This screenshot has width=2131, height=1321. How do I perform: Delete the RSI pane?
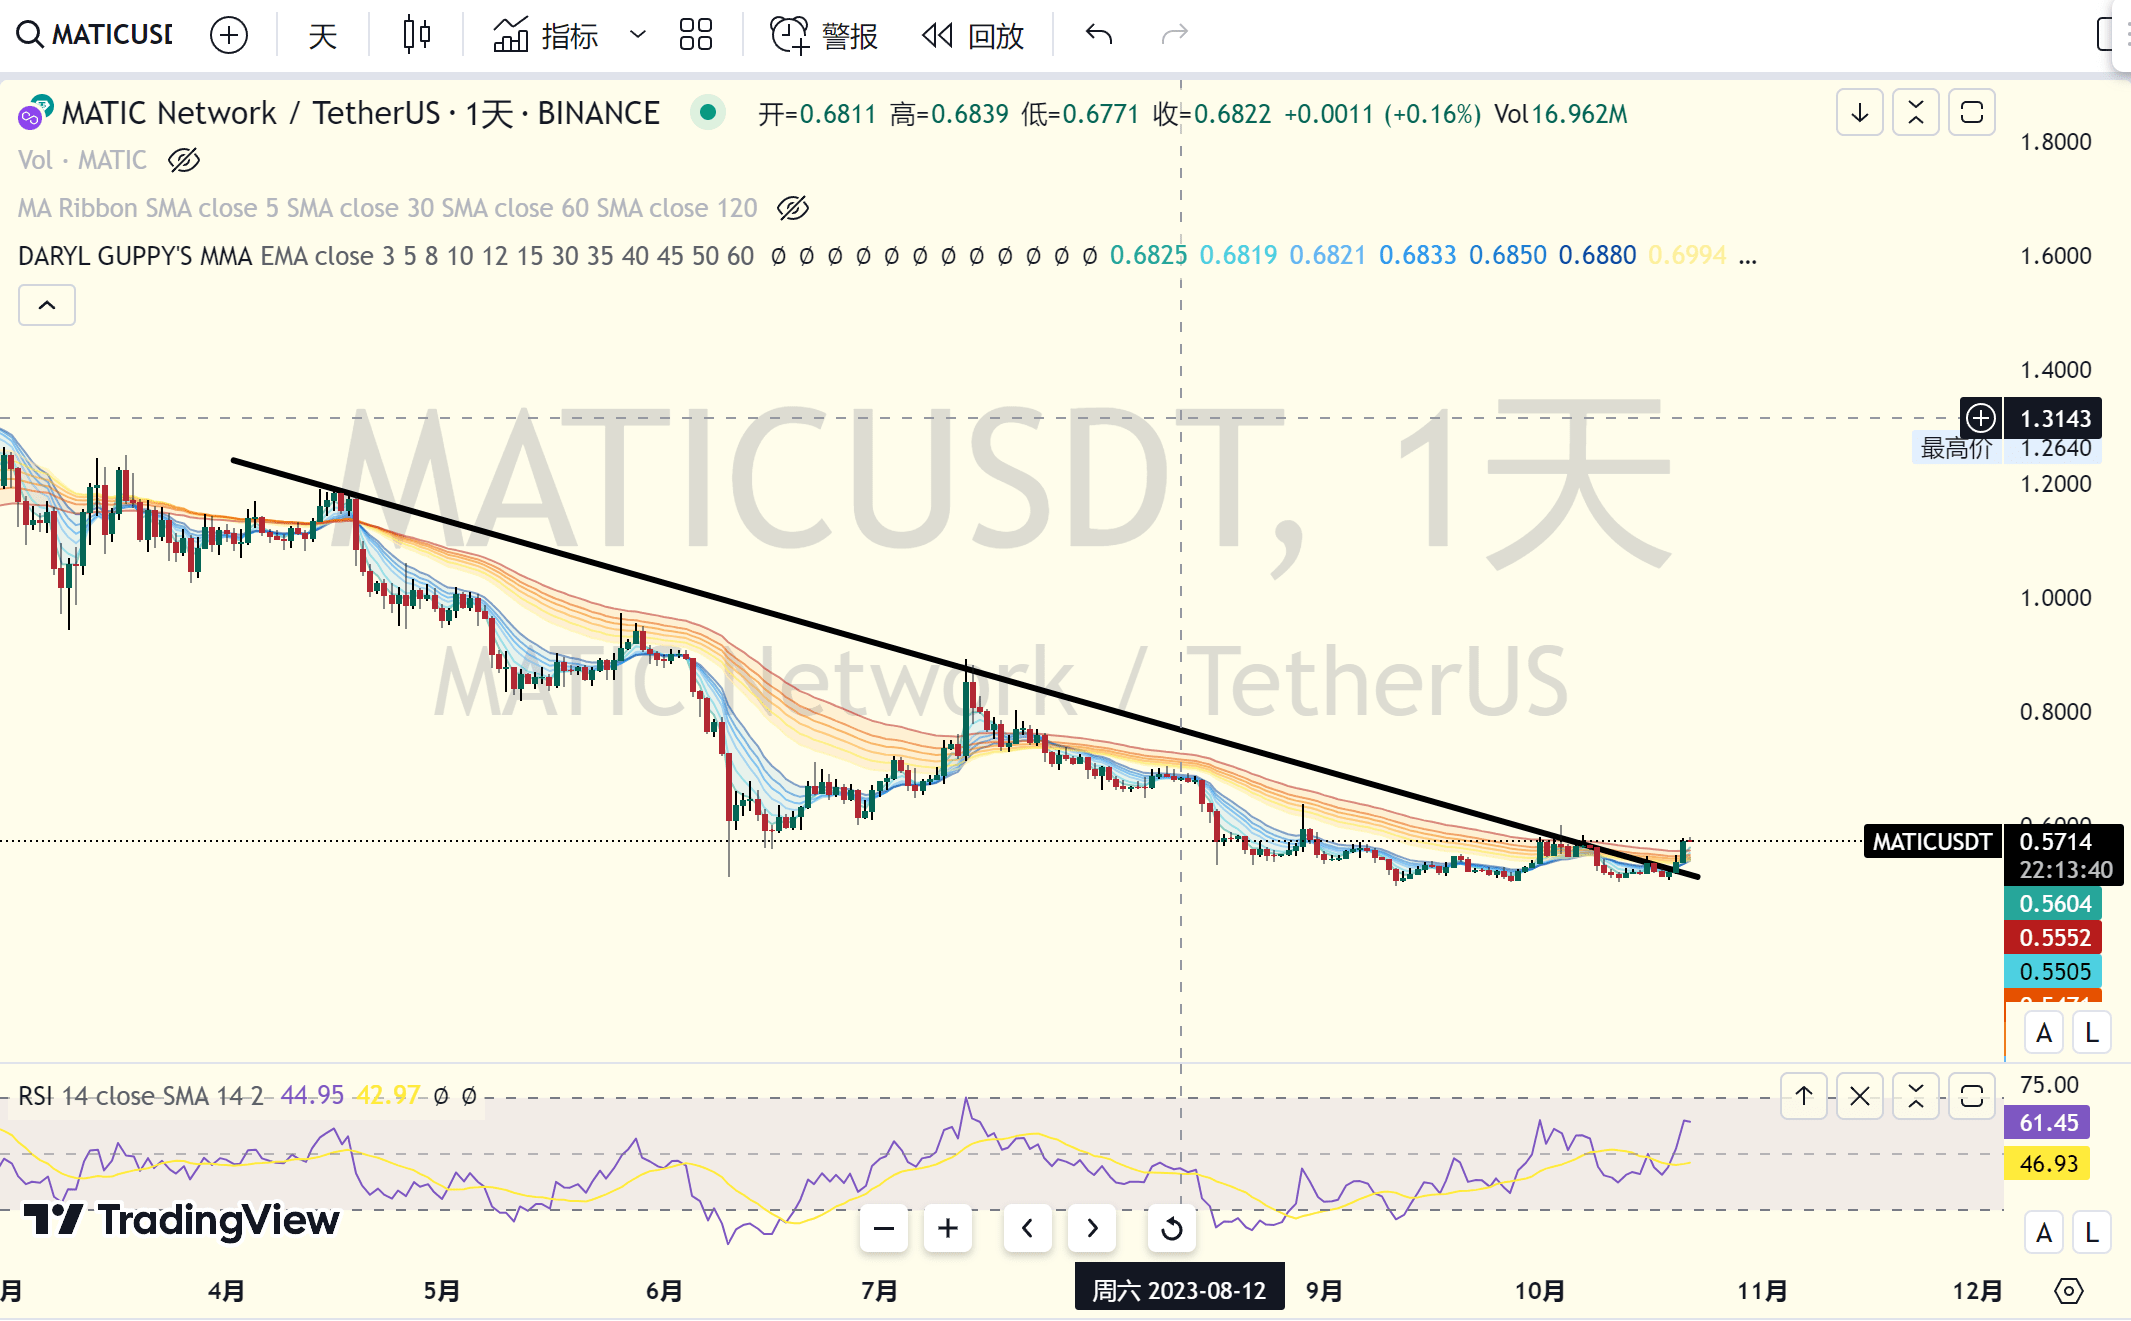(1860, 1096)
